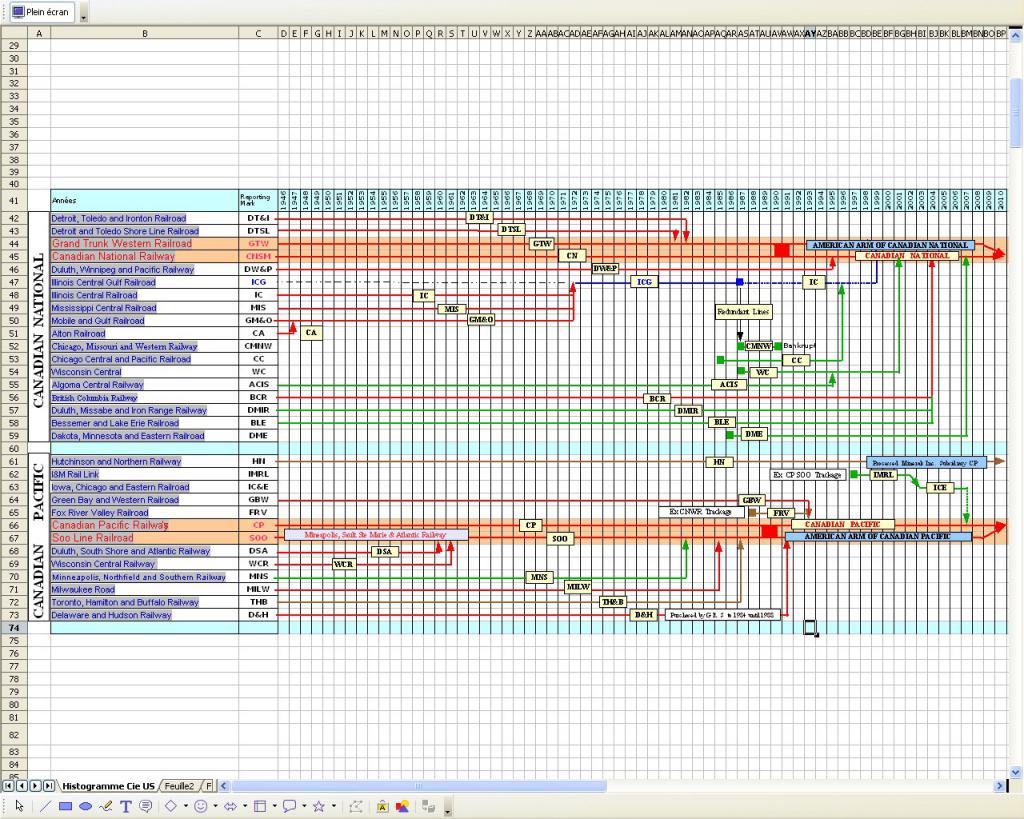This screenshot has width=1024, height=819.
Task: Select column A header
Action: [39, 33]
